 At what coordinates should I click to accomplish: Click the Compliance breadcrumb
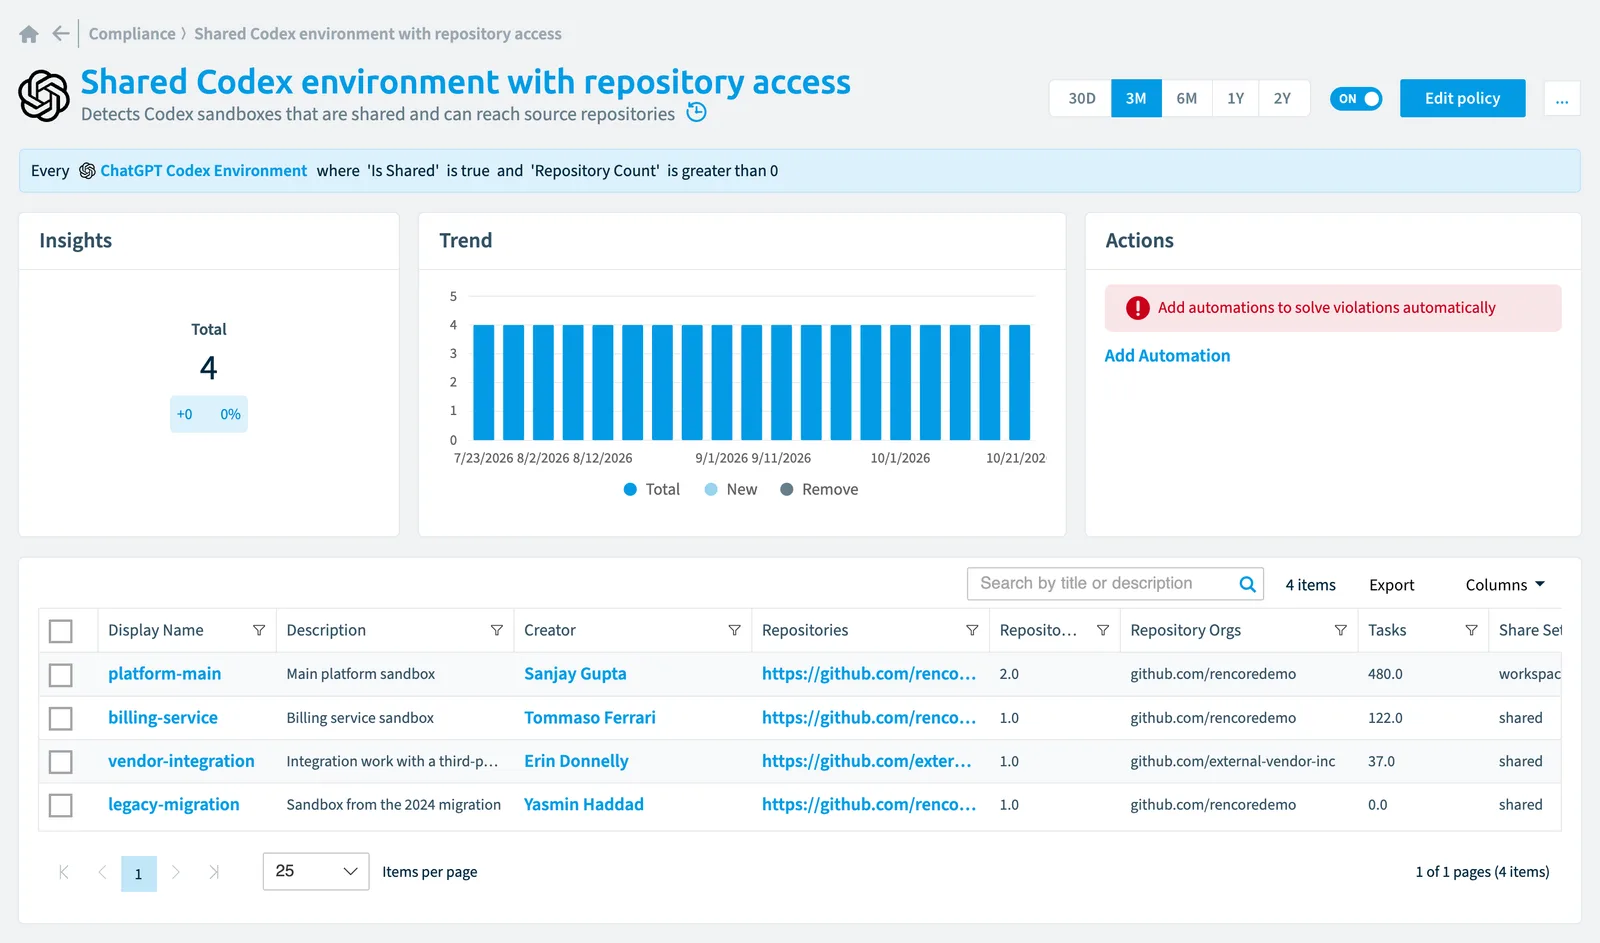tap(132, 34)
